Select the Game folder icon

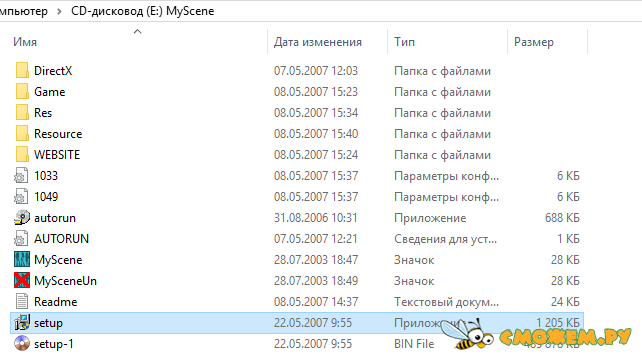(x=22, y=91)
